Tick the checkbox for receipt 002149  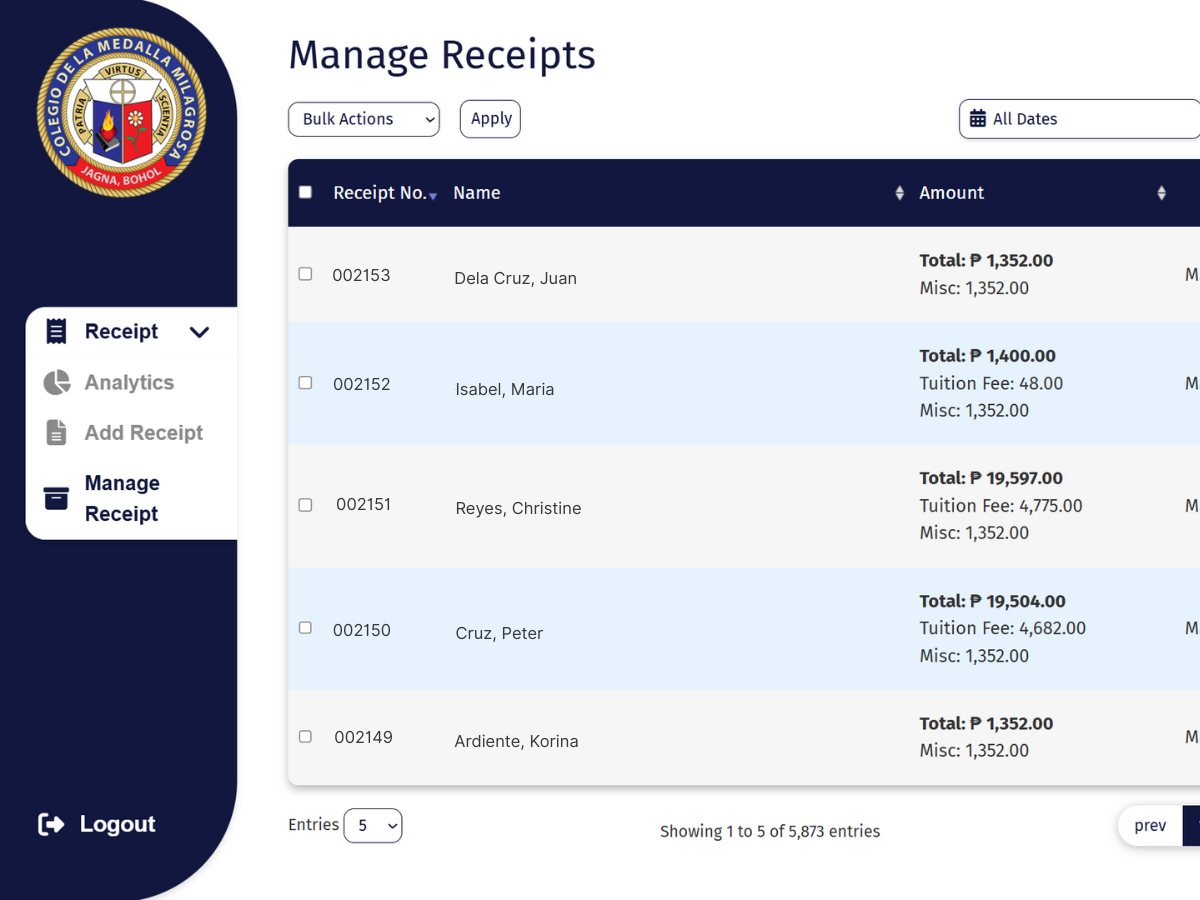pyautogui.click(x=306, y=736)
